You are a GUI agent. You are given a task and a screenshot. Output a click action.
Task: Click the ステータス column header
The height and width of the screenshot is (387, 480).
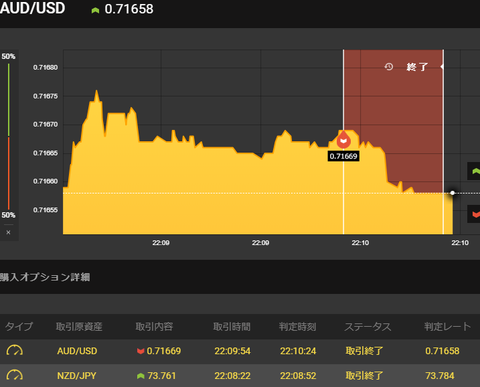(368, 326)
